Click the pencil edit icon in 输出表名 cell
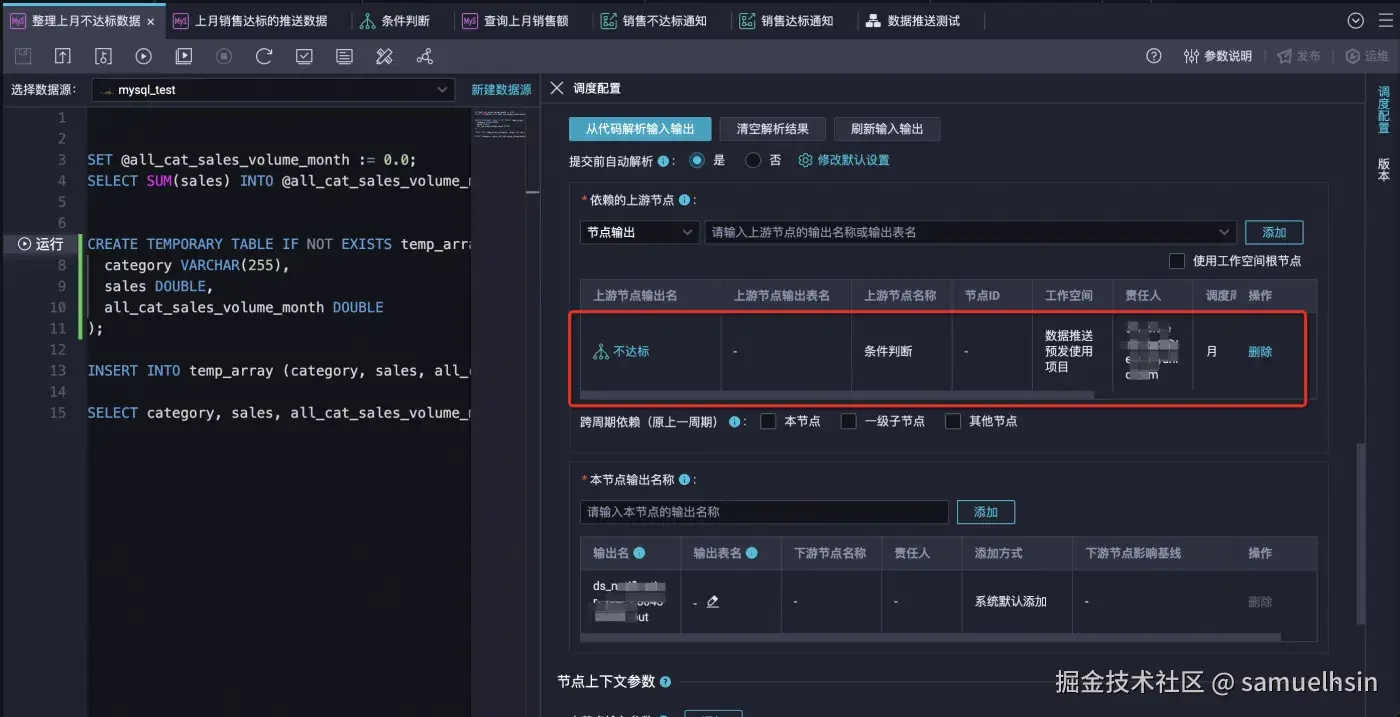Screen dimensions: 1400x717 click(x=713, y=602)
